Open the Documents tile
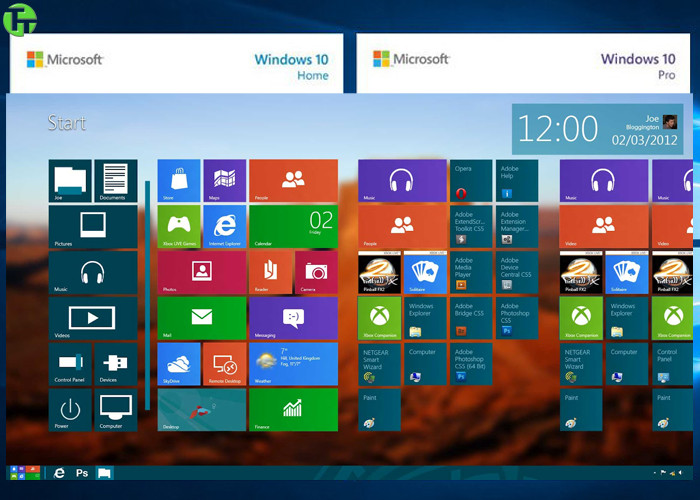Image resolution: width=700 pixels, height=500 pixels. (116, 181)
